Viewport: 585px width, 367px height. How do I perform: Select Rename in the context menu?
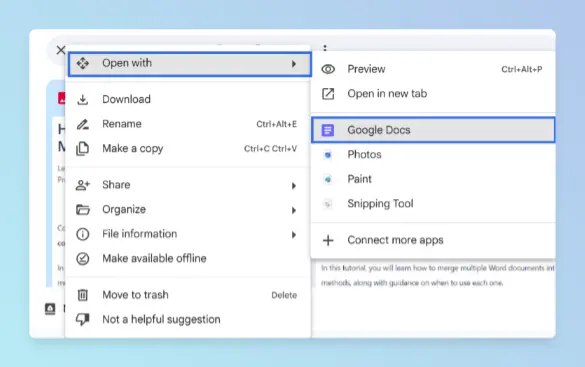coord(188,124)
